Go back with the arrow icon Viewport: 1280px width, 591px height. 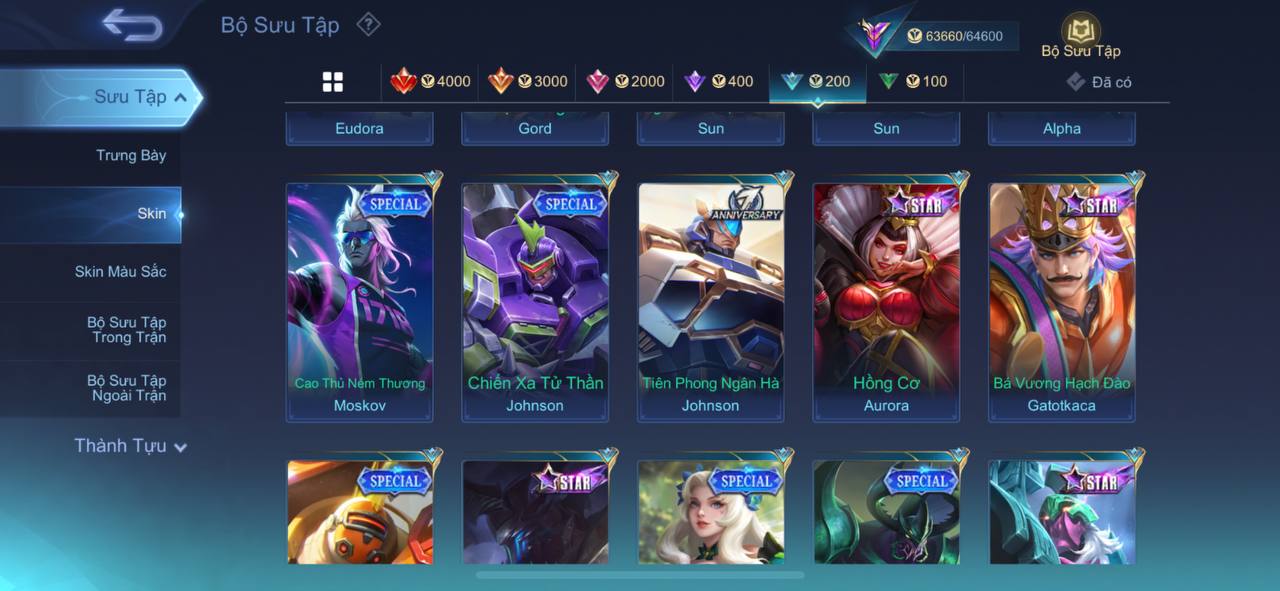point(132,24)
